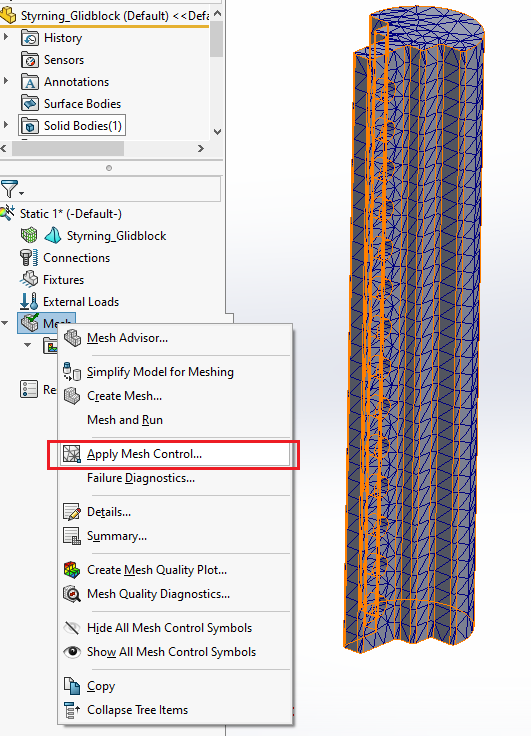Image resolution: width=531 pixels, height=736 pixels.
Task: Click the results checklist icon below Mesh
Action: (29, 389)
